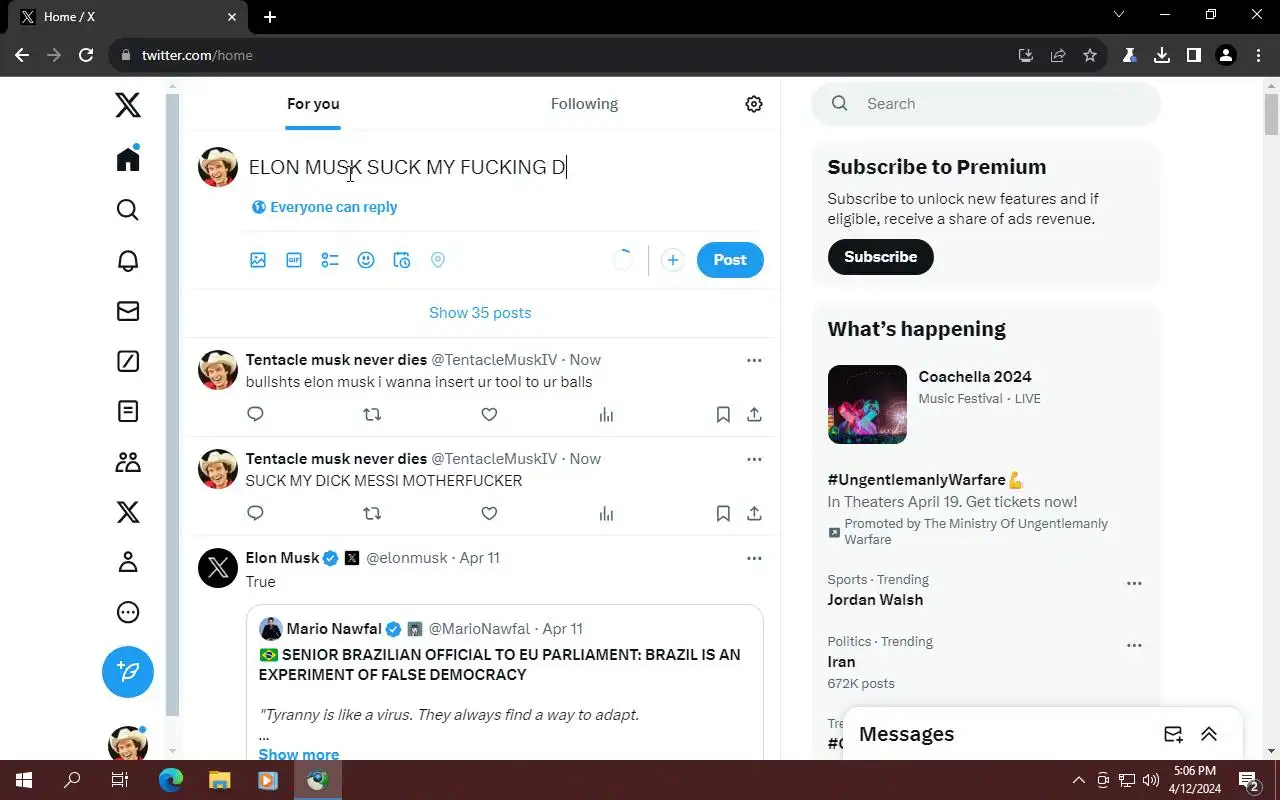This screenshot has height=800, width=1280.
Task: Schedule the post with calendar icon
Action: 402,260
